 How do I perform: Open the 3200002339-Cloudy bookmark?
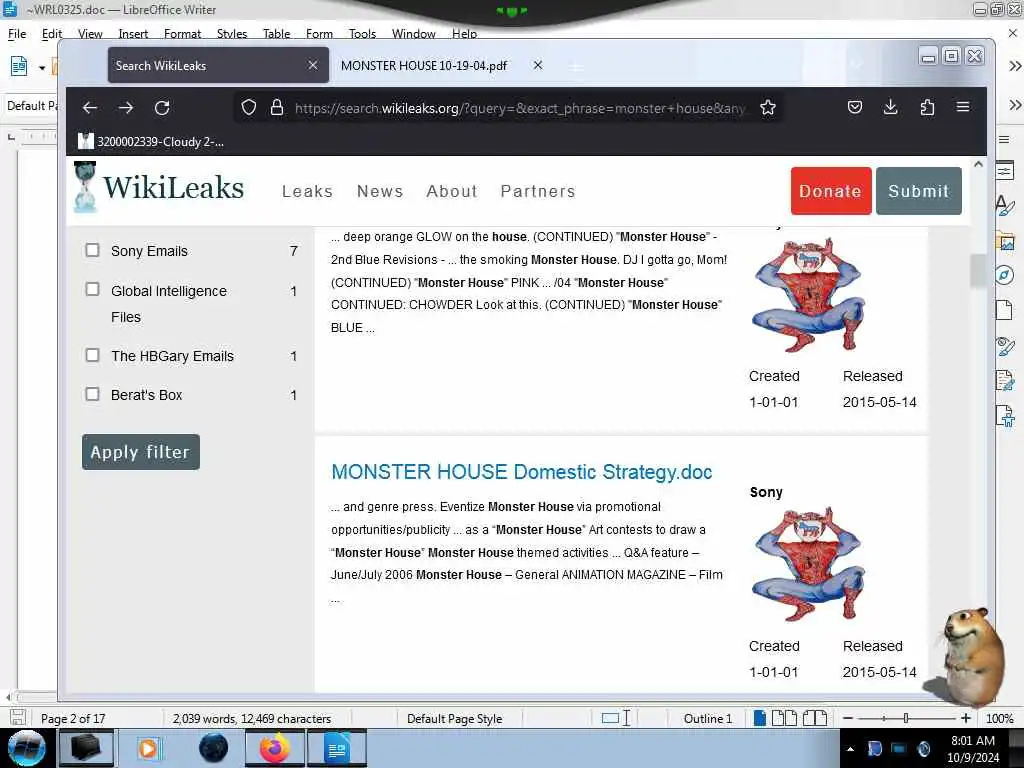[x=152, y=141]
